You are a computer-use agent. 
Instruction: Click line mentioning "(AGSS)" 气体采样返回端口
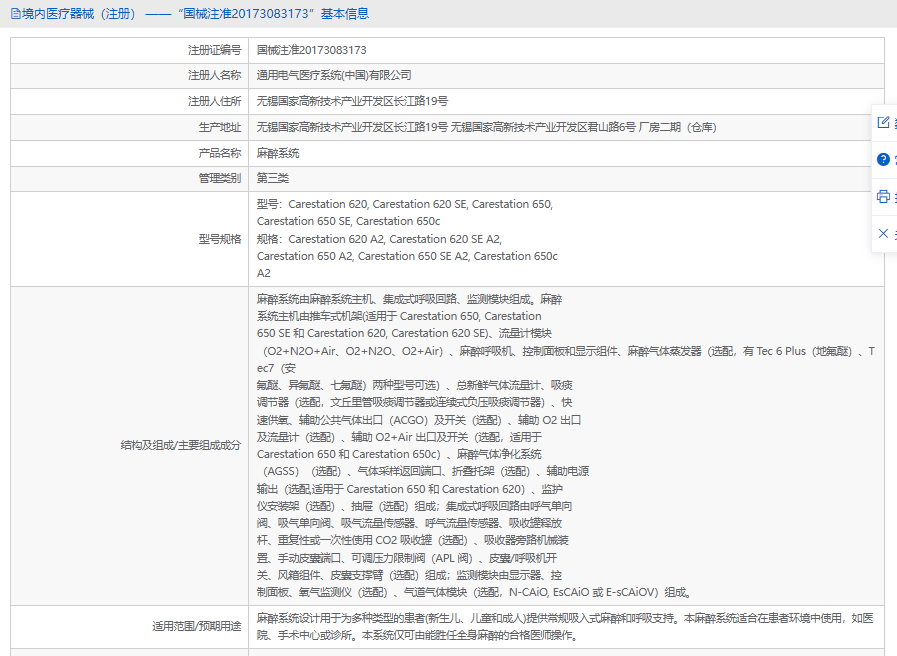pyautogui.click(x=426, y=471)
